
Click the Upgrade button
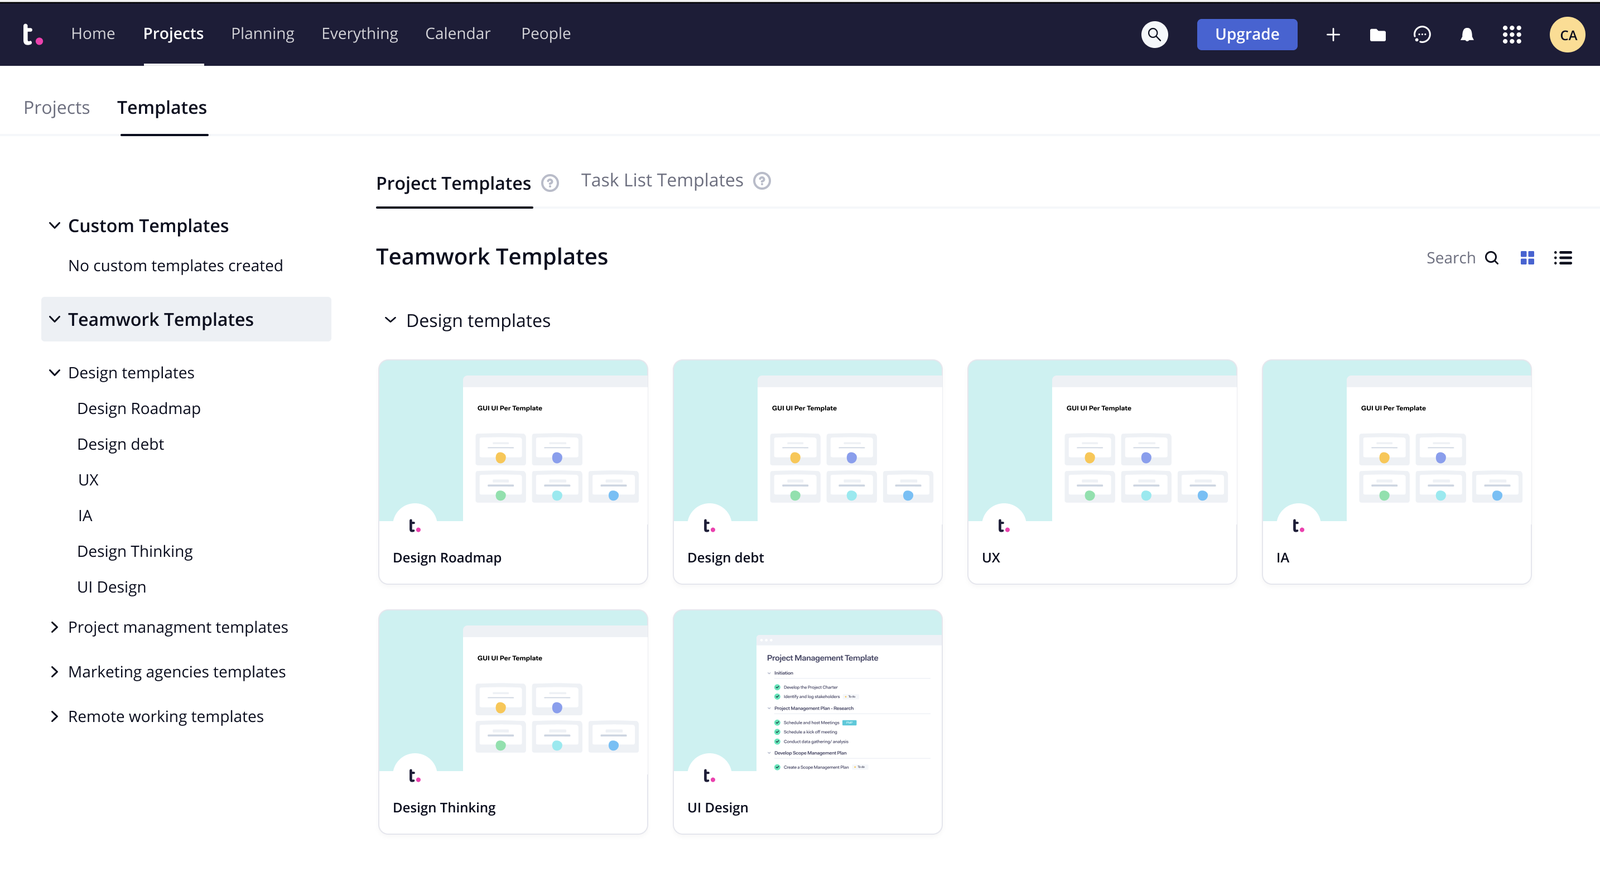(1247, 35)
